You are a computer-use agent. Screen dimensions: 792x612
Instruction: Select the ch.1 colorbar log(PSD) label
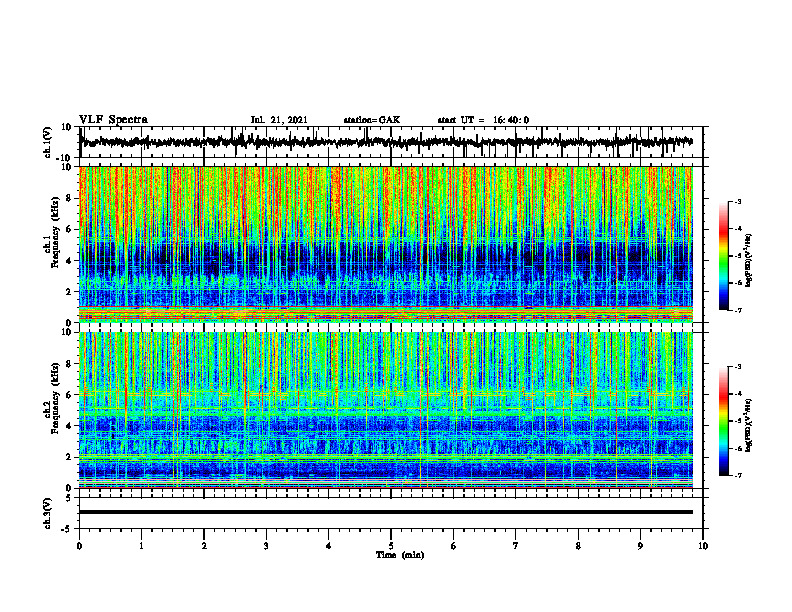tap(748, 260)
